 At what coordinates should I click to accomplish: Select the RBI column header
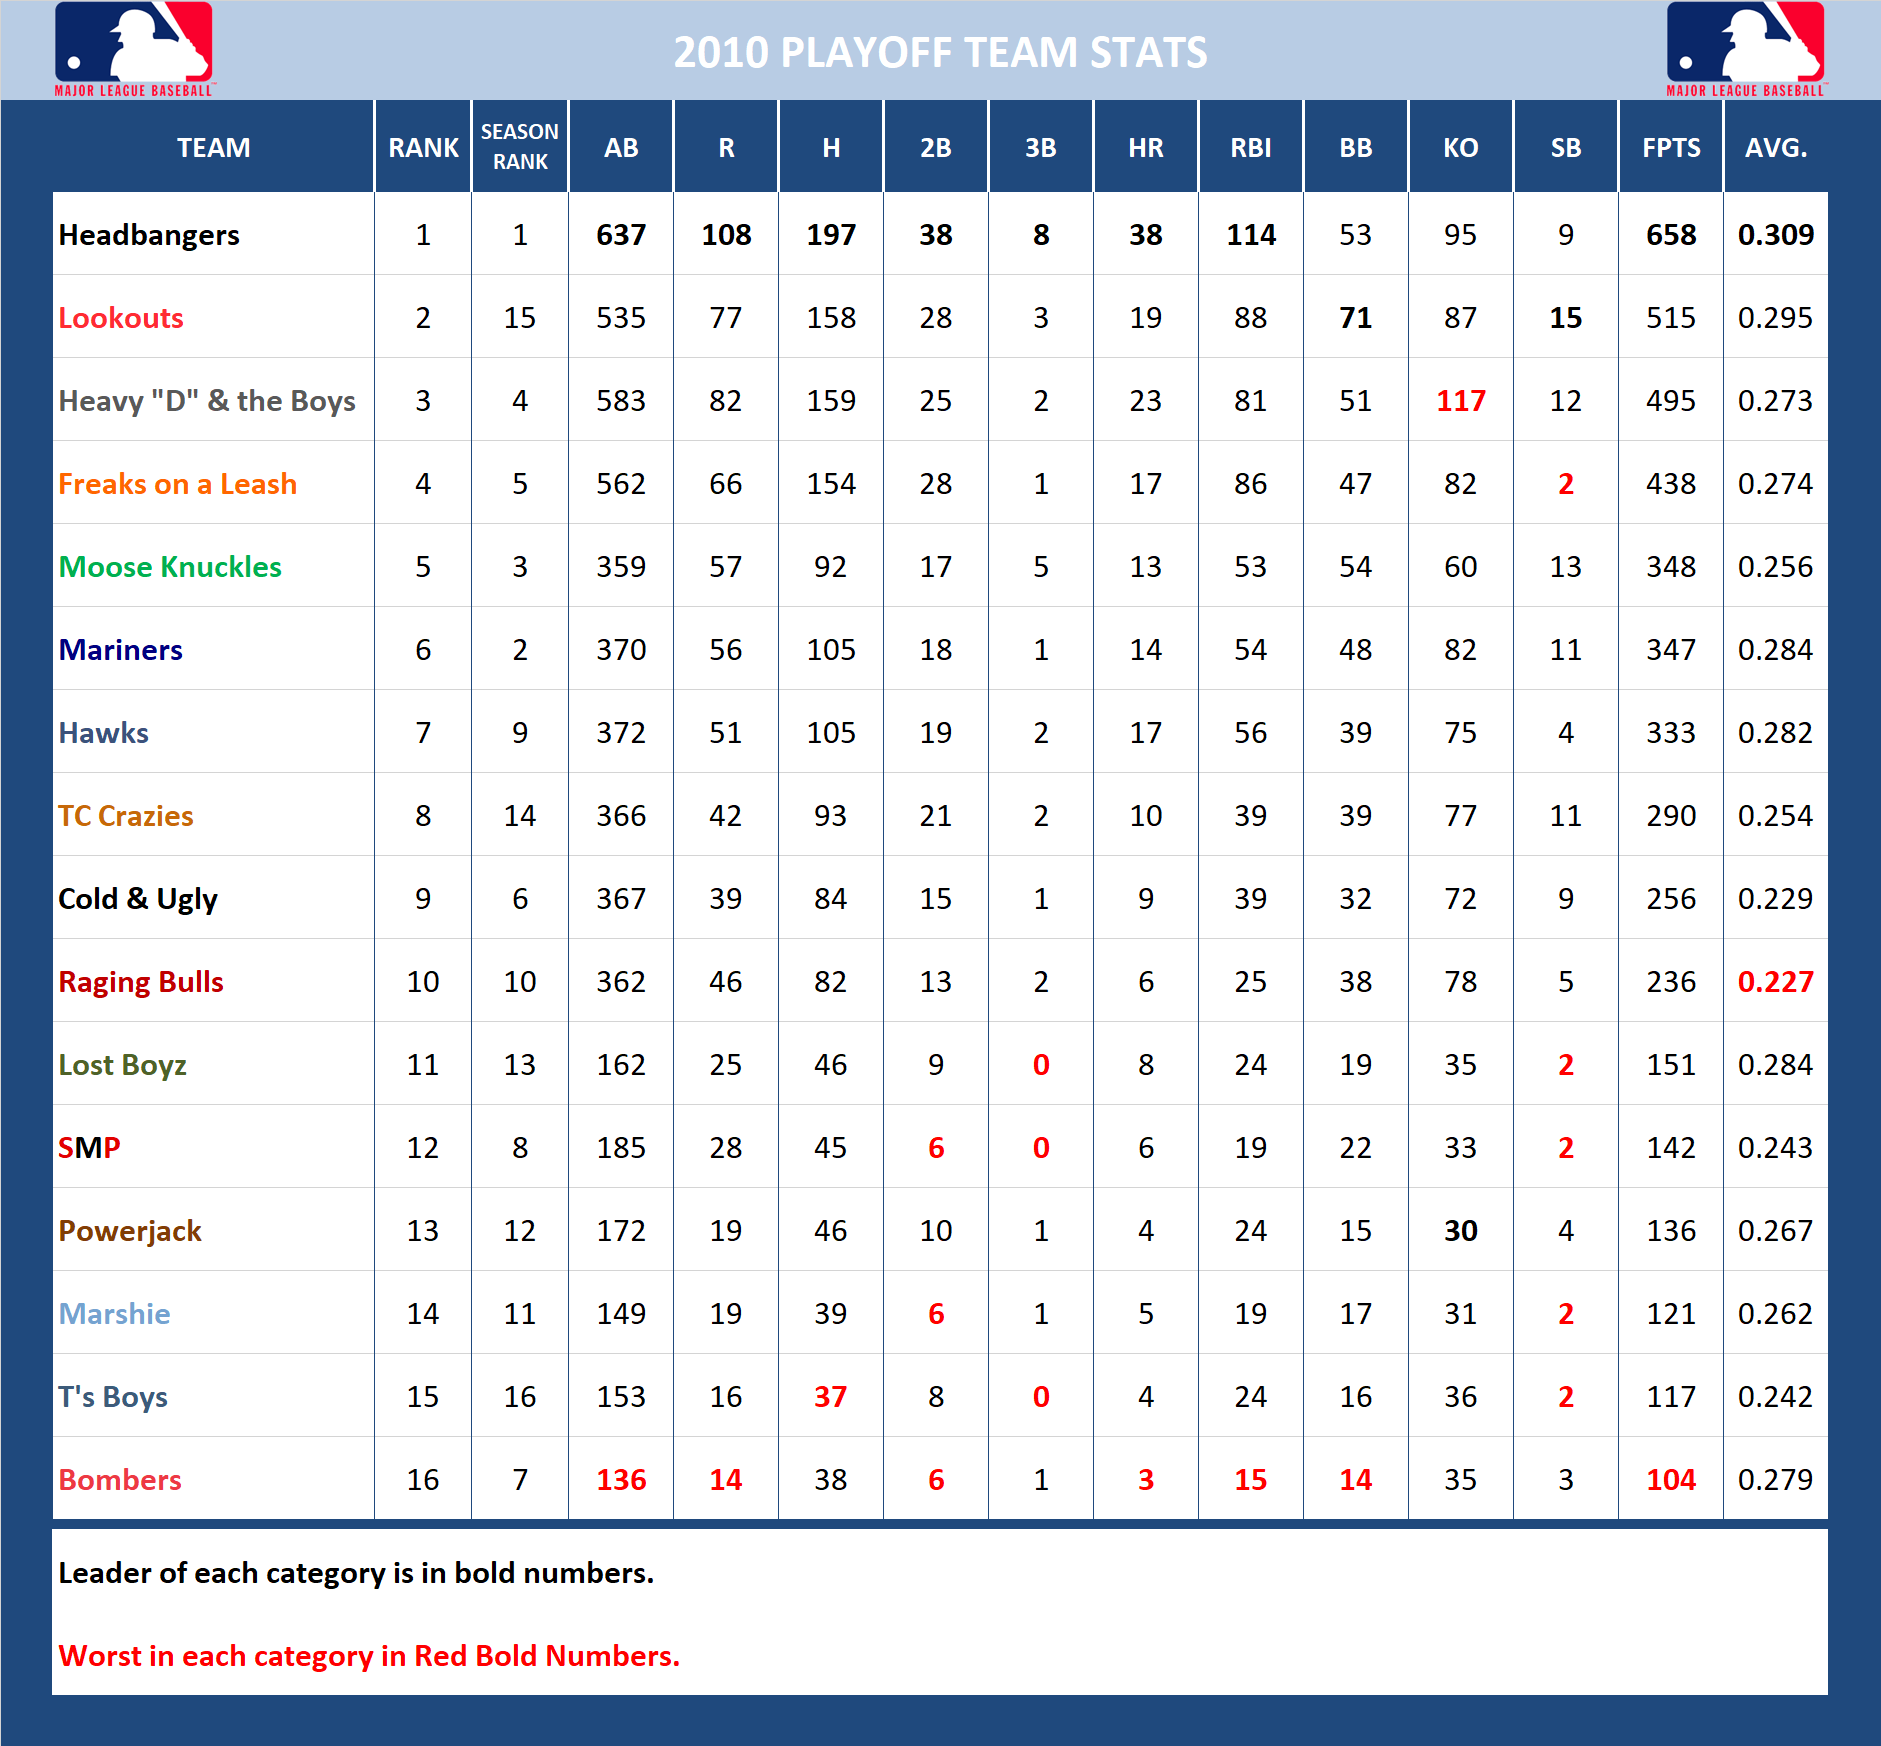[1251, 147]
